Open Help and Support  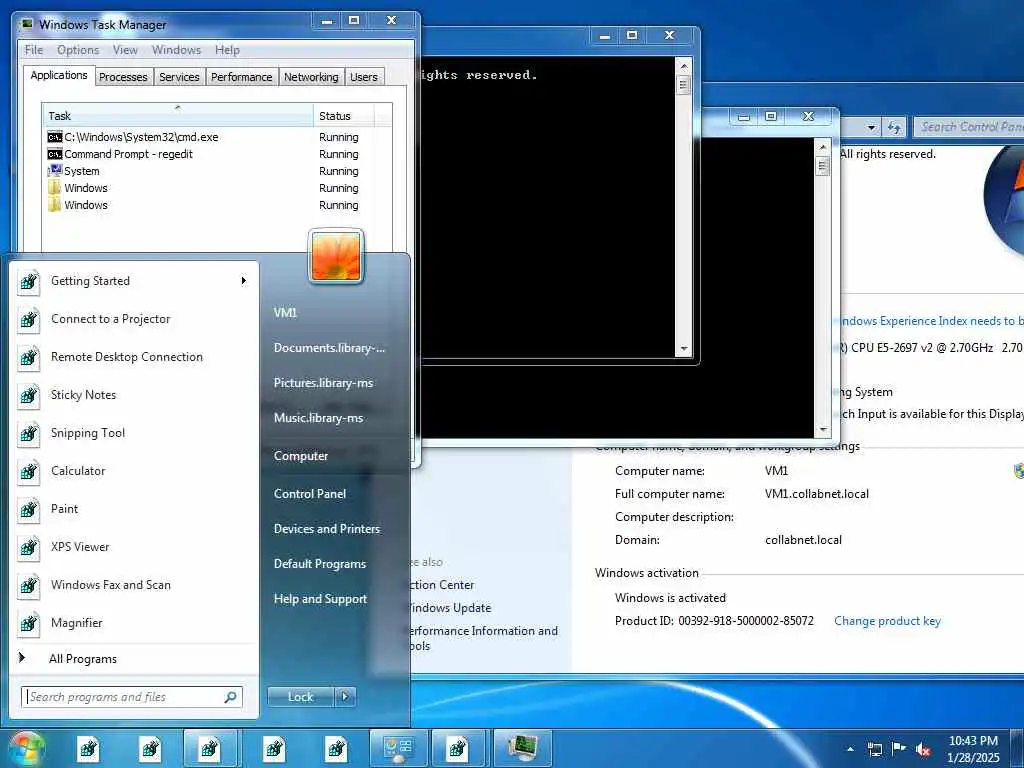pyautogui.click(x=320, y=599)
